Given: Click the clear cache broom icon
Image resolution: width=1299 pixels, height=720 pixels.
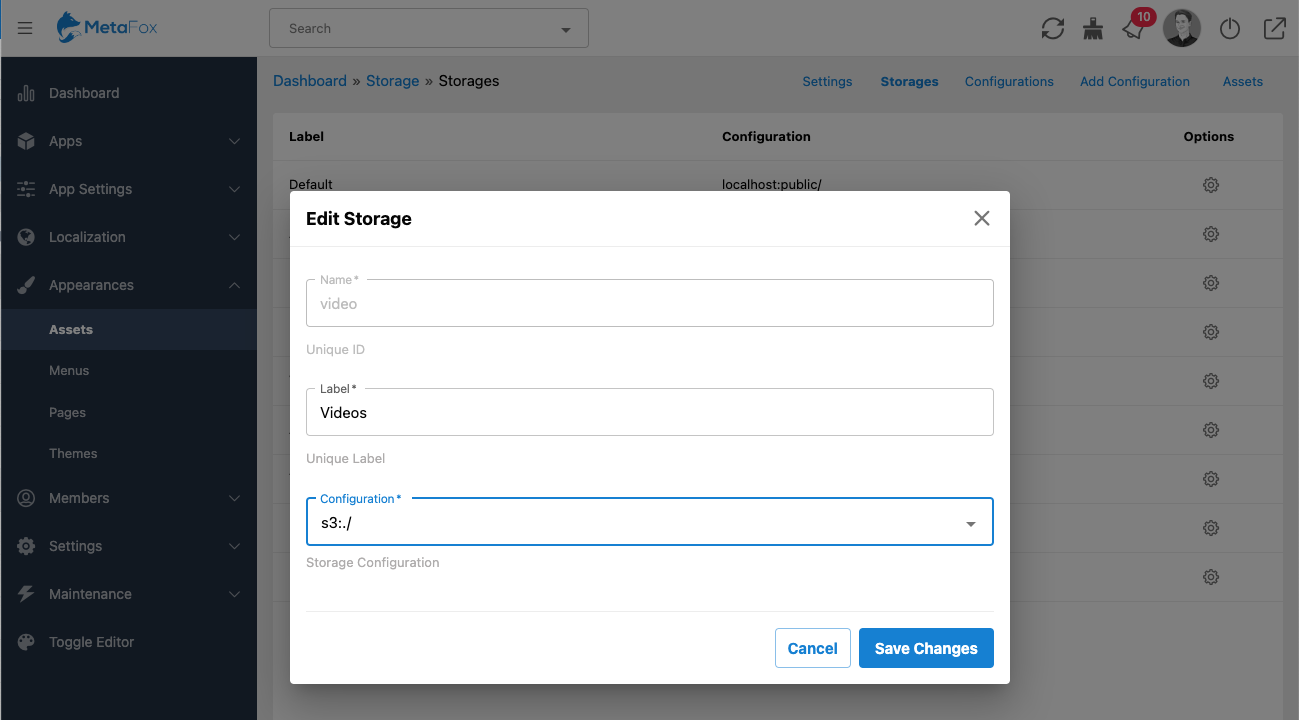Looking at the screenshot, I should (1093, 29).
